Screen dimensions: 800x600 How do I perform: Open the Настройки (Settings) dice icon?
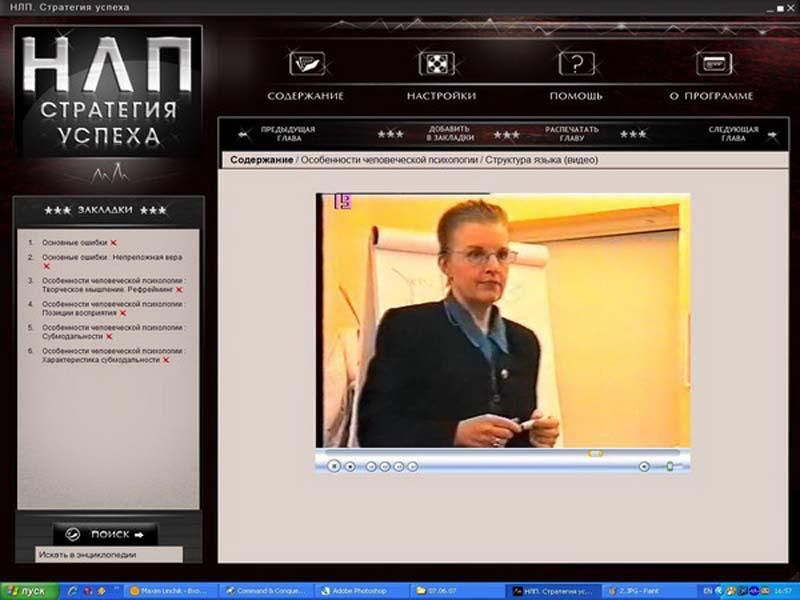tap(441, 64)
